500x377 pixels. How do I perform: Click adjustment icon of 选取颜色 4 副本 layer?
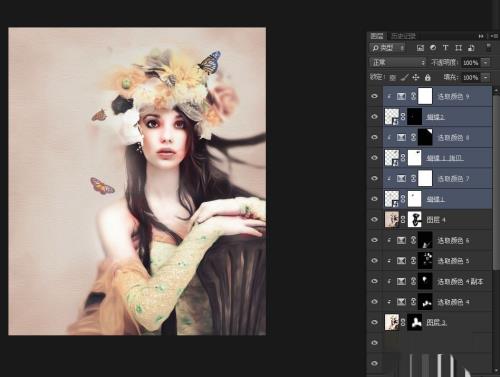tap(401, 282)
